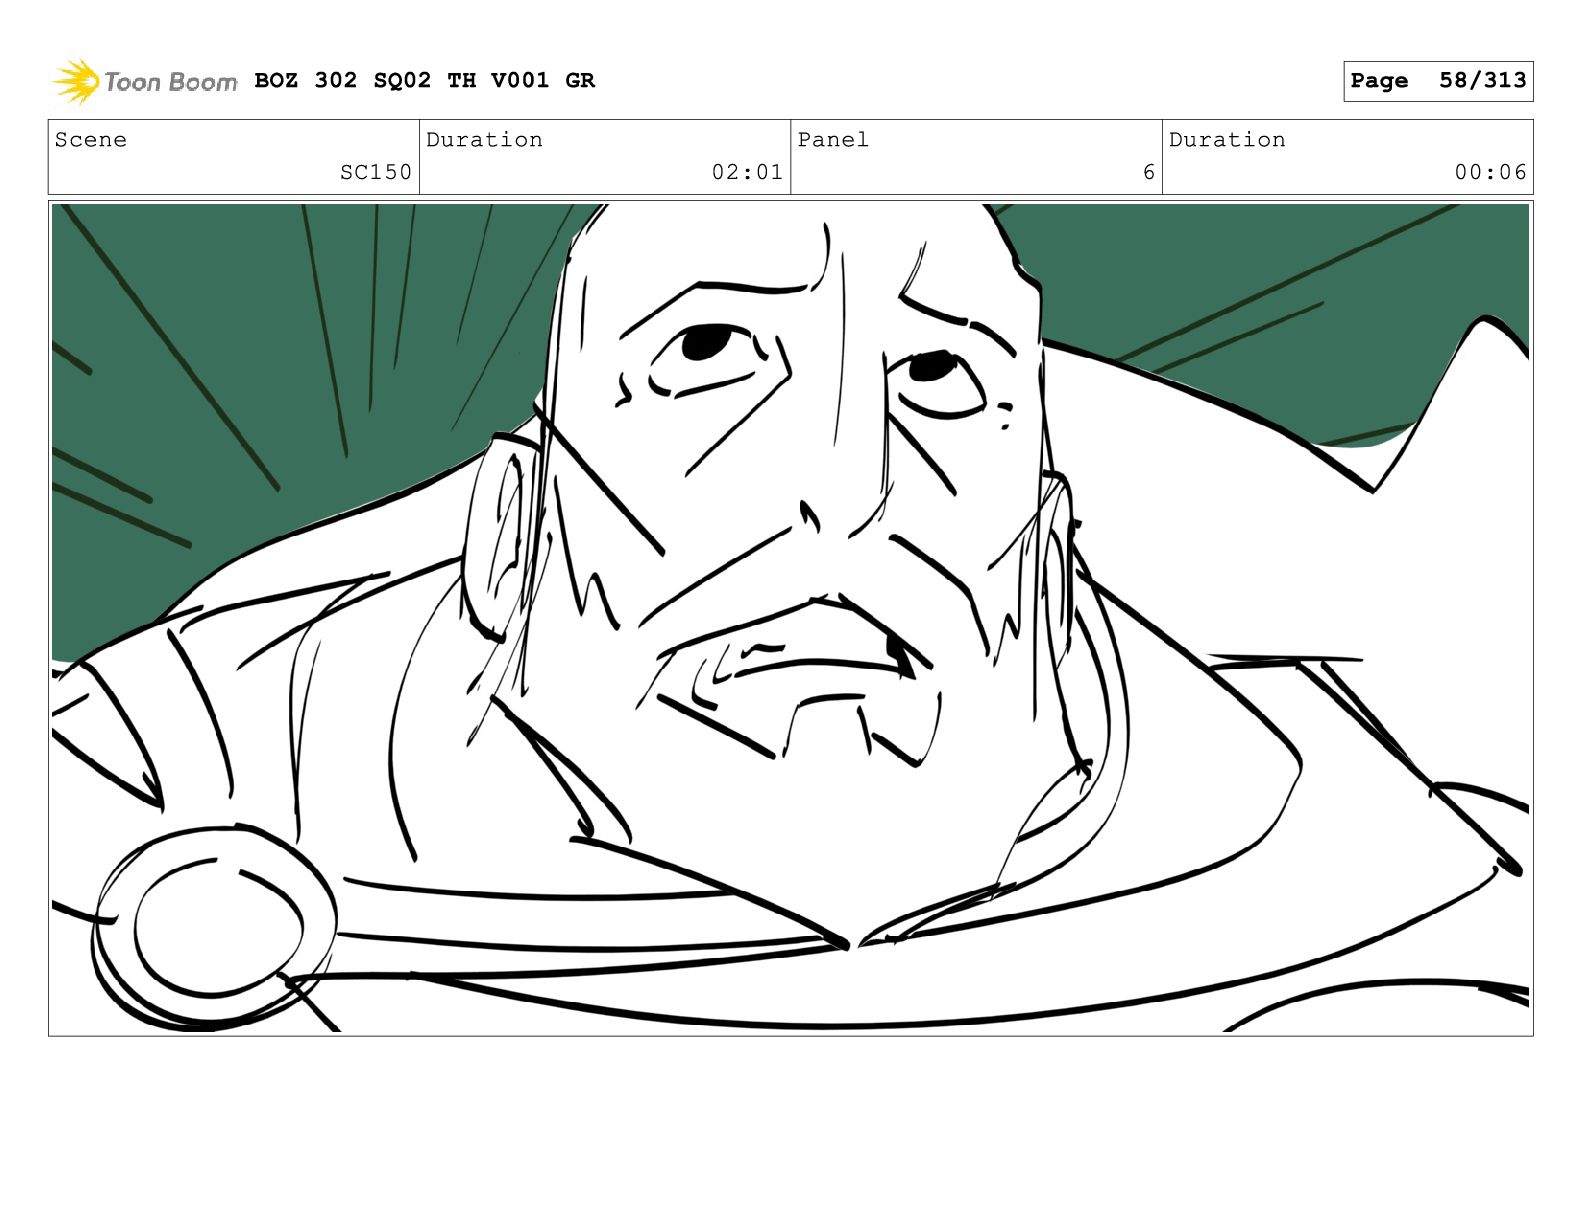Select panel duration value '00:06'
Viewport: 1584px width, 1224px height.
pyautogui.click(x=1490, y=172)
